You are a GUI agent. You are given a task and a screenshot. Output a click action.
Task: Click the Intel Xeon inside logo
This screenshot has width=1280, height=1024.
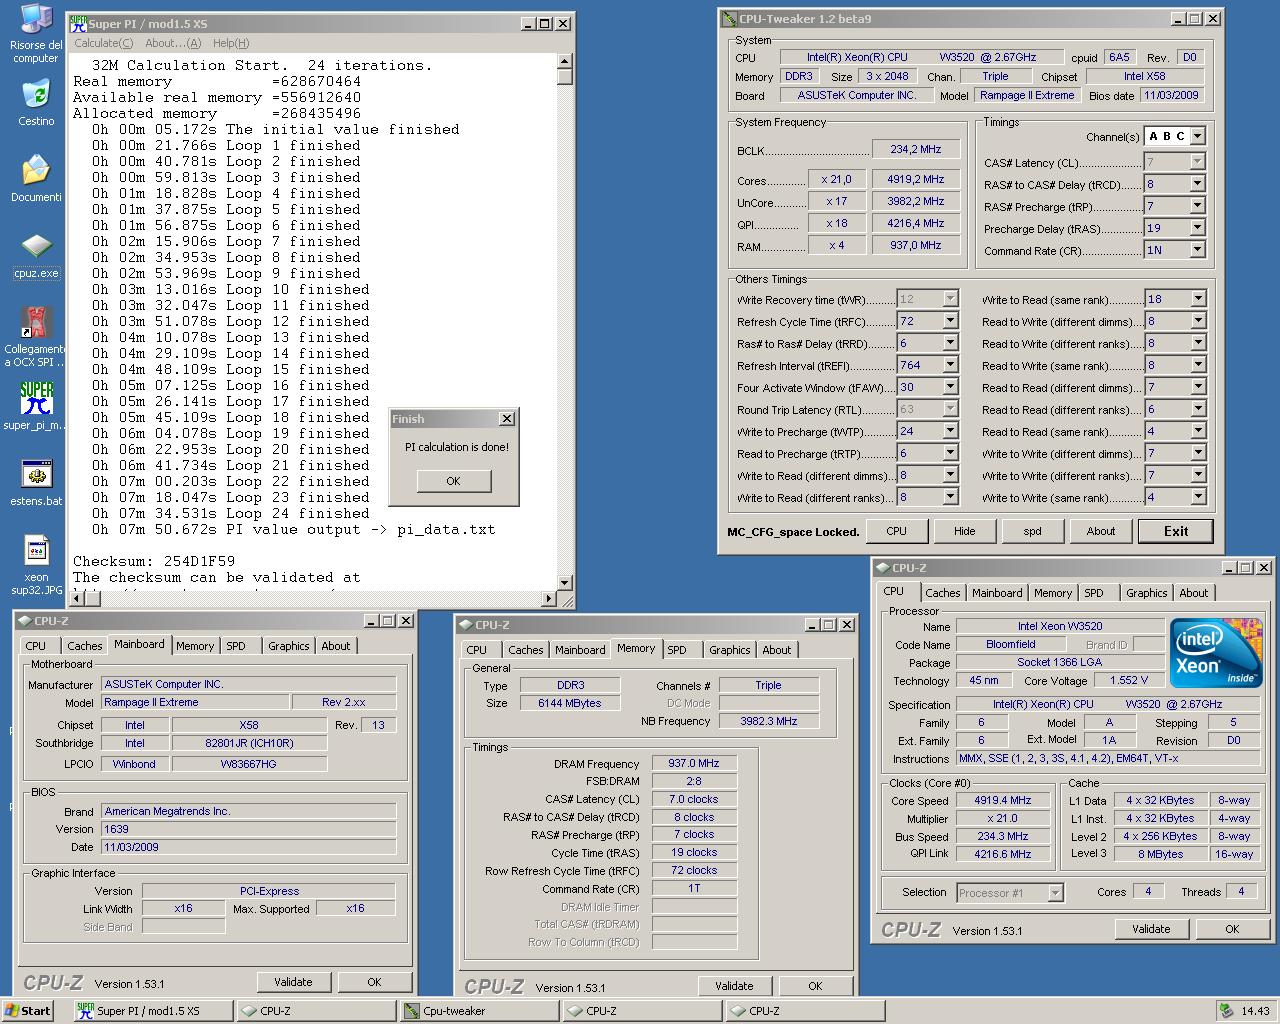1216,653
